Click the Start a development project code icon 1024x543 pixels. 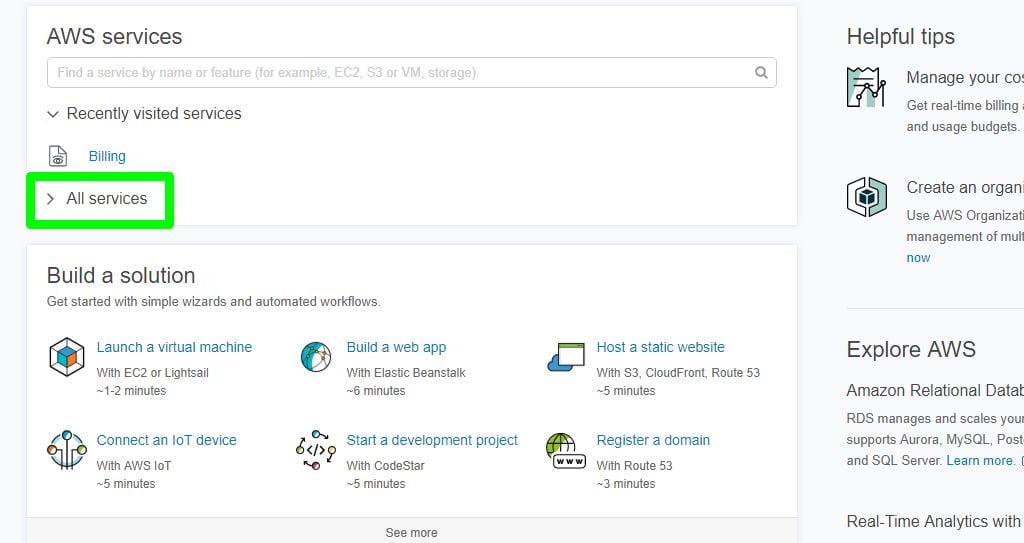tap(316, 450)
